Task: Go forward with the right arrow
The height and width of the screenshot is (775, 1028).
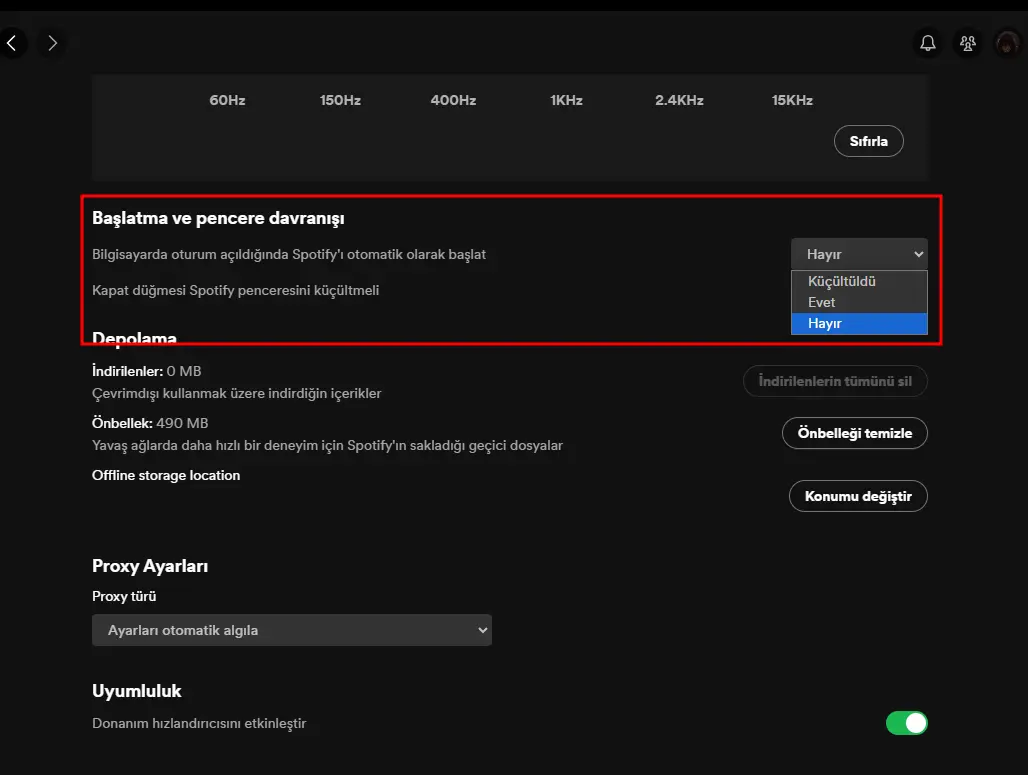Action: click(52, 43)
